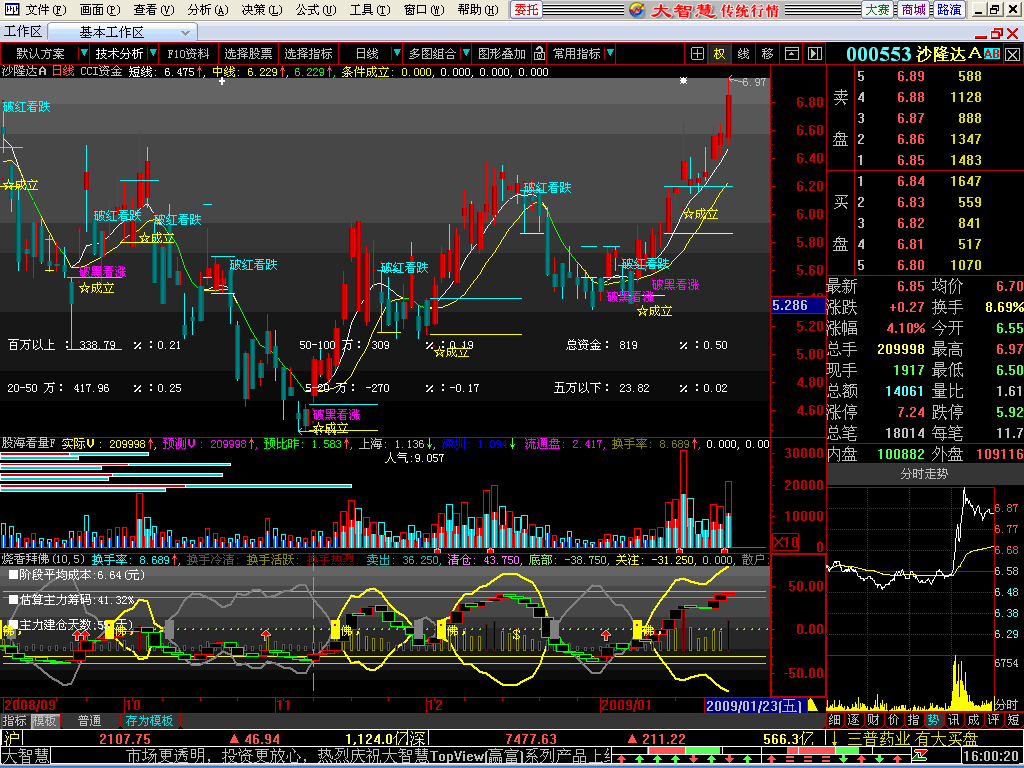Click the 大赛 button
Viewport: 1024px width, 768px height.
[x=877, y=10]
